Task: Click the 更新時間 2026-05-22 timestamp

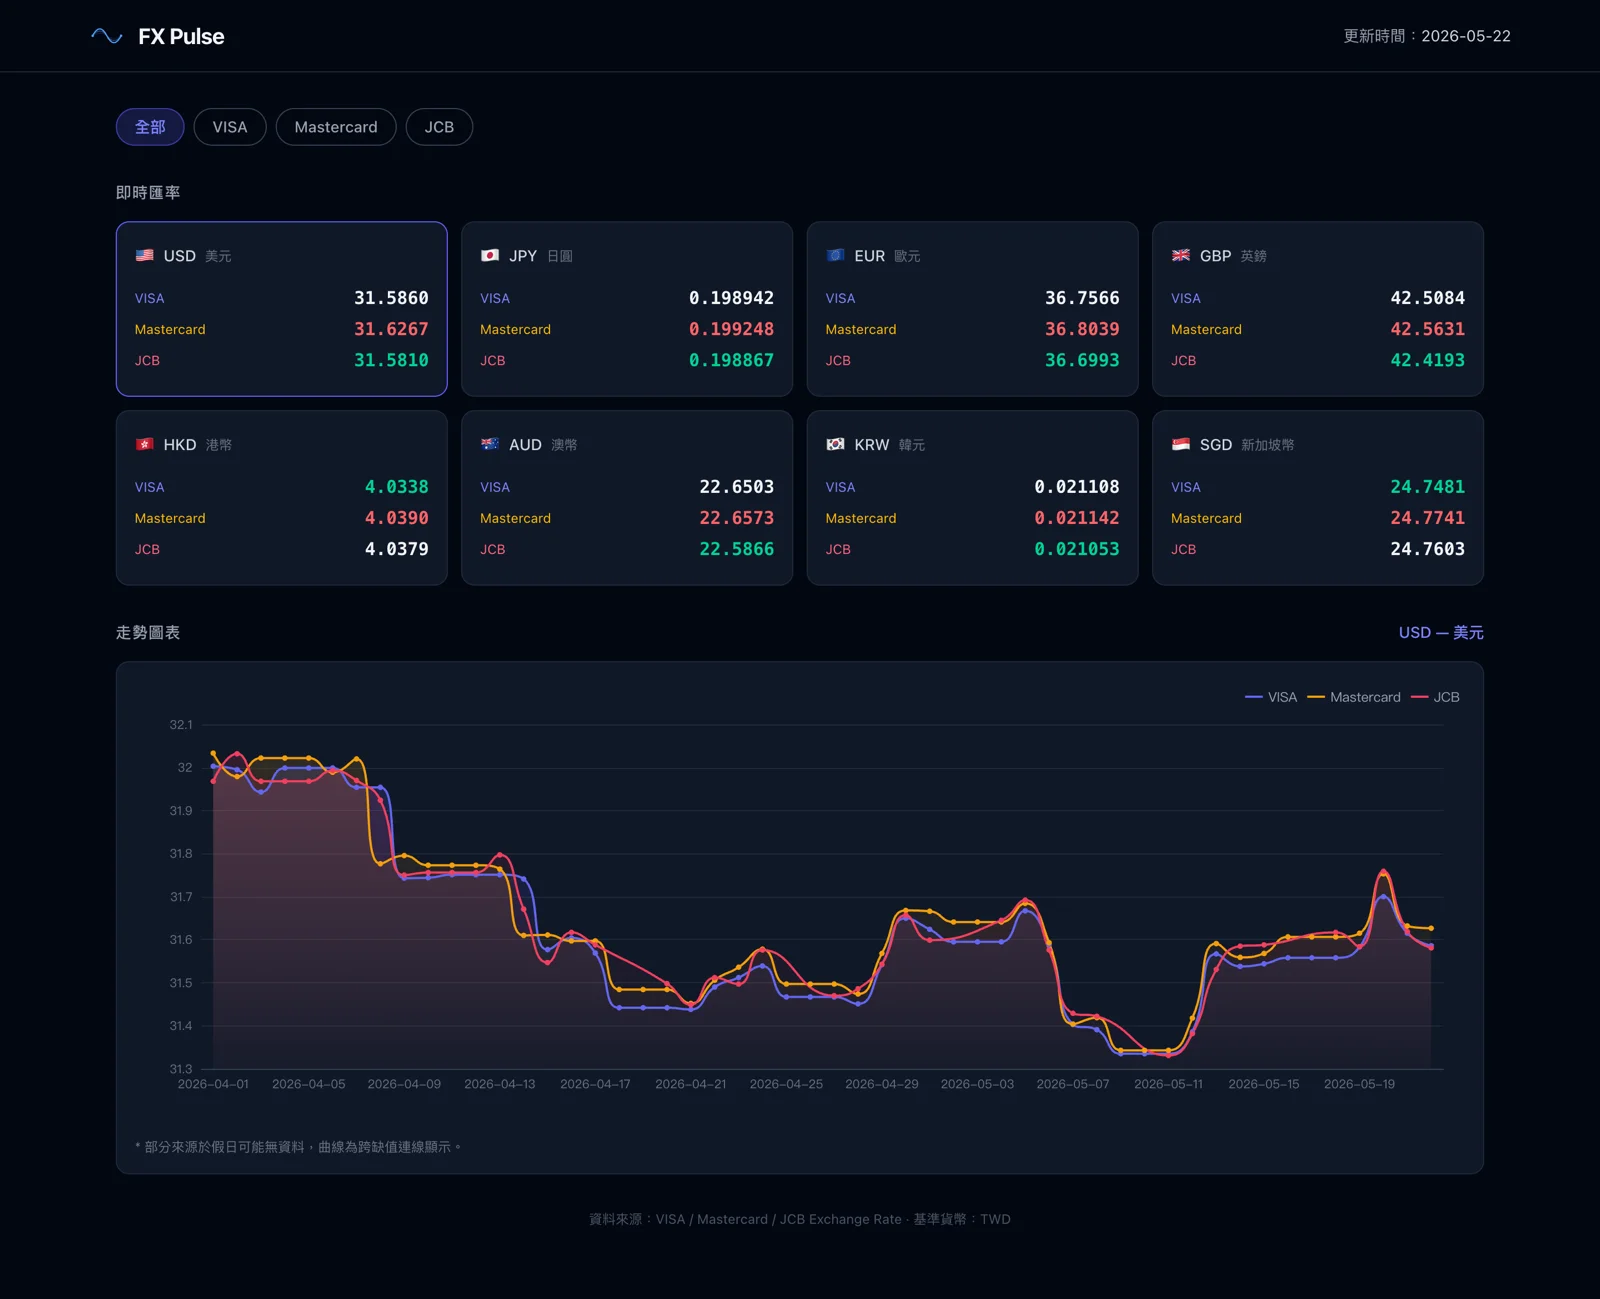Action: (x=1426, y=36)
